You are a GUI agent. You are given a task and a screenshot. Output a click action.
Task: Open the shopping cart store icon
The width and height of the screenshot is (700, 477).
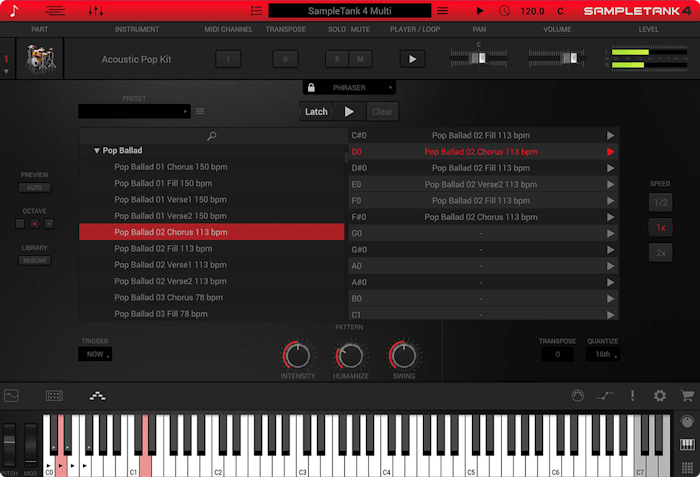687,396
